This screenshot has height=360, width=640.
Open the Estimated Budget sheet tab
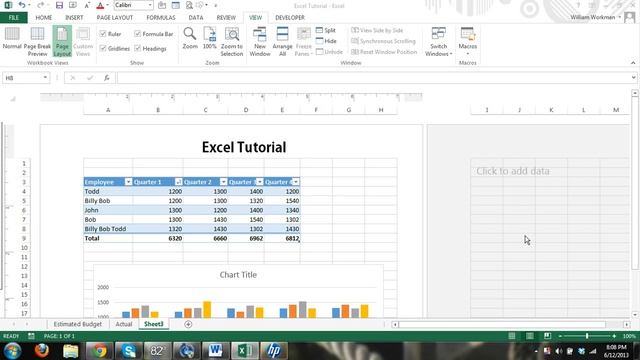pos(78,324)
